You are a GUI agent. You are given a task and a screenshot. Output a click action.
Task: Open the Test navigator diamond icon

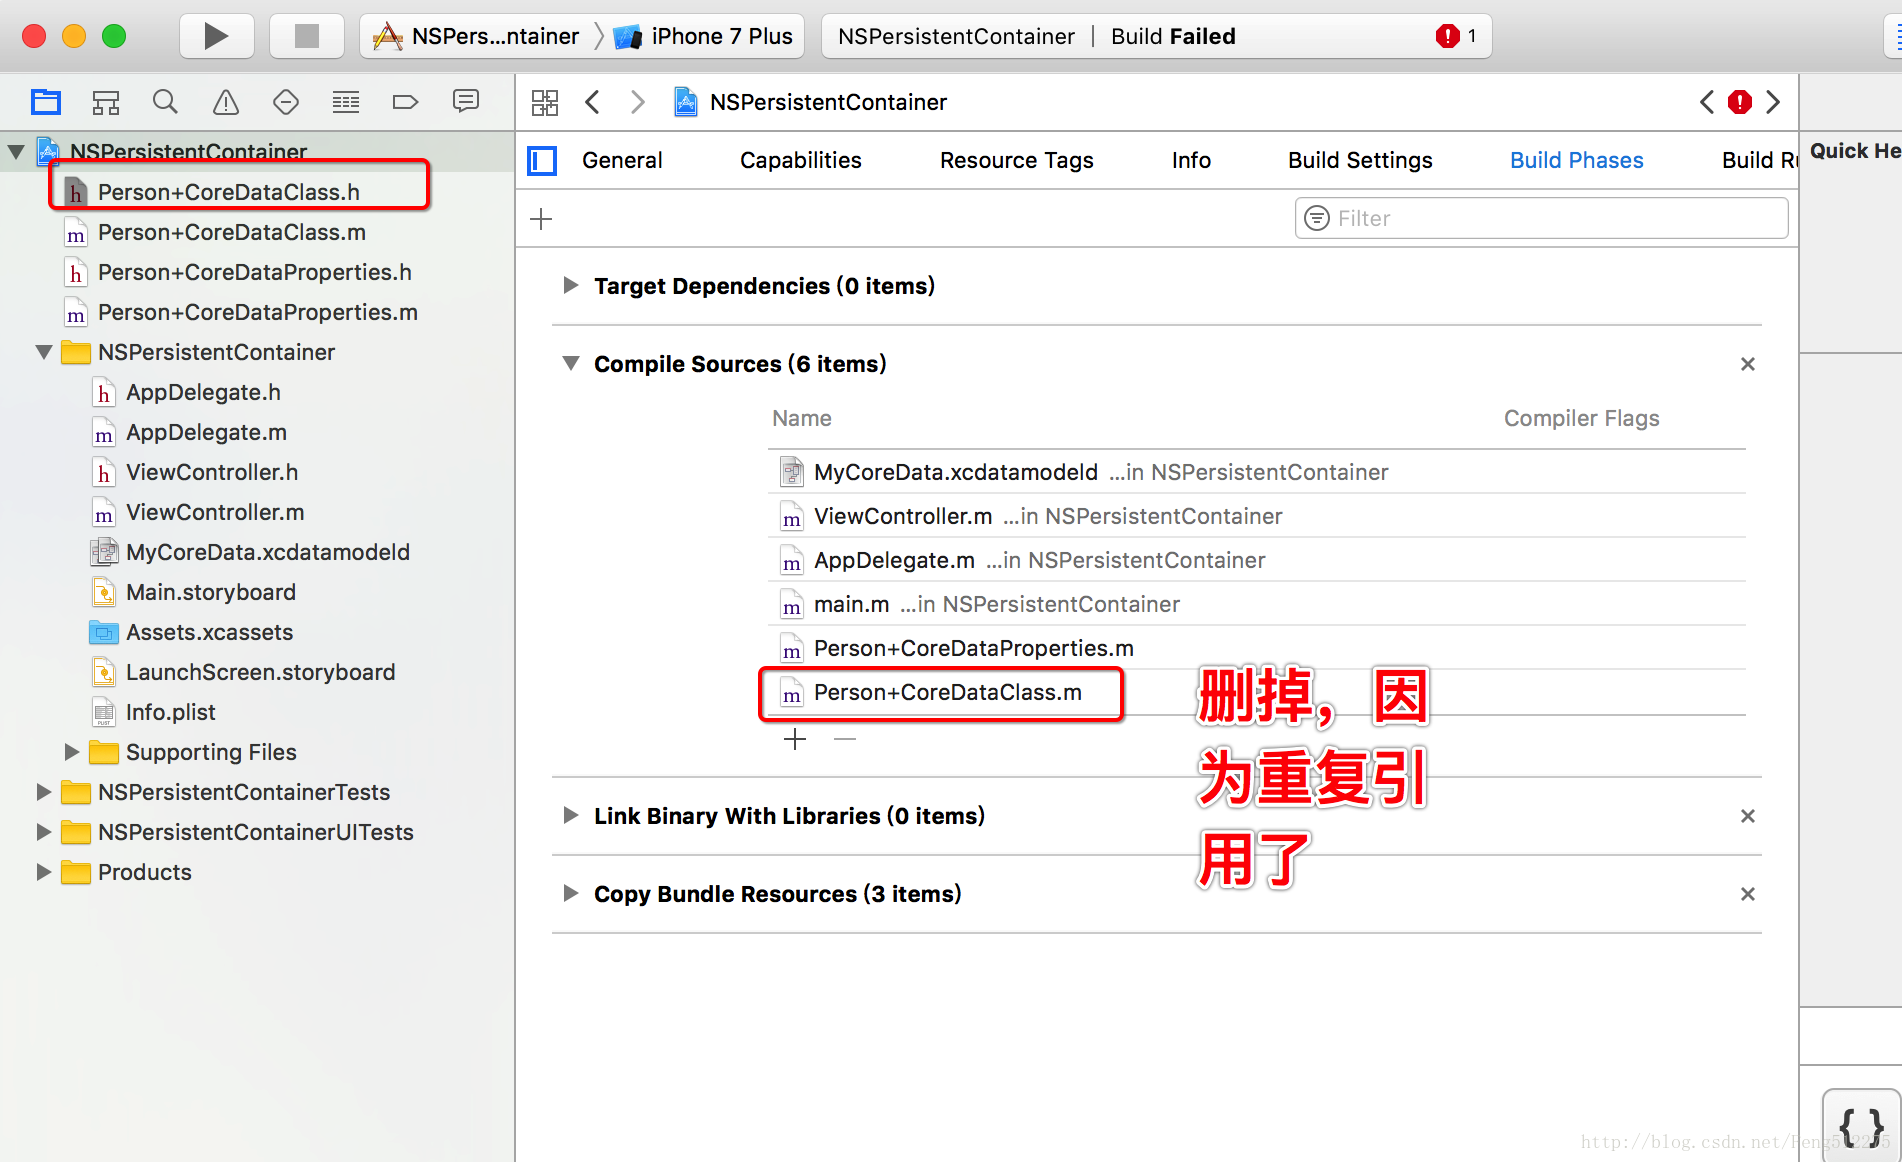(x=286, y=102)
